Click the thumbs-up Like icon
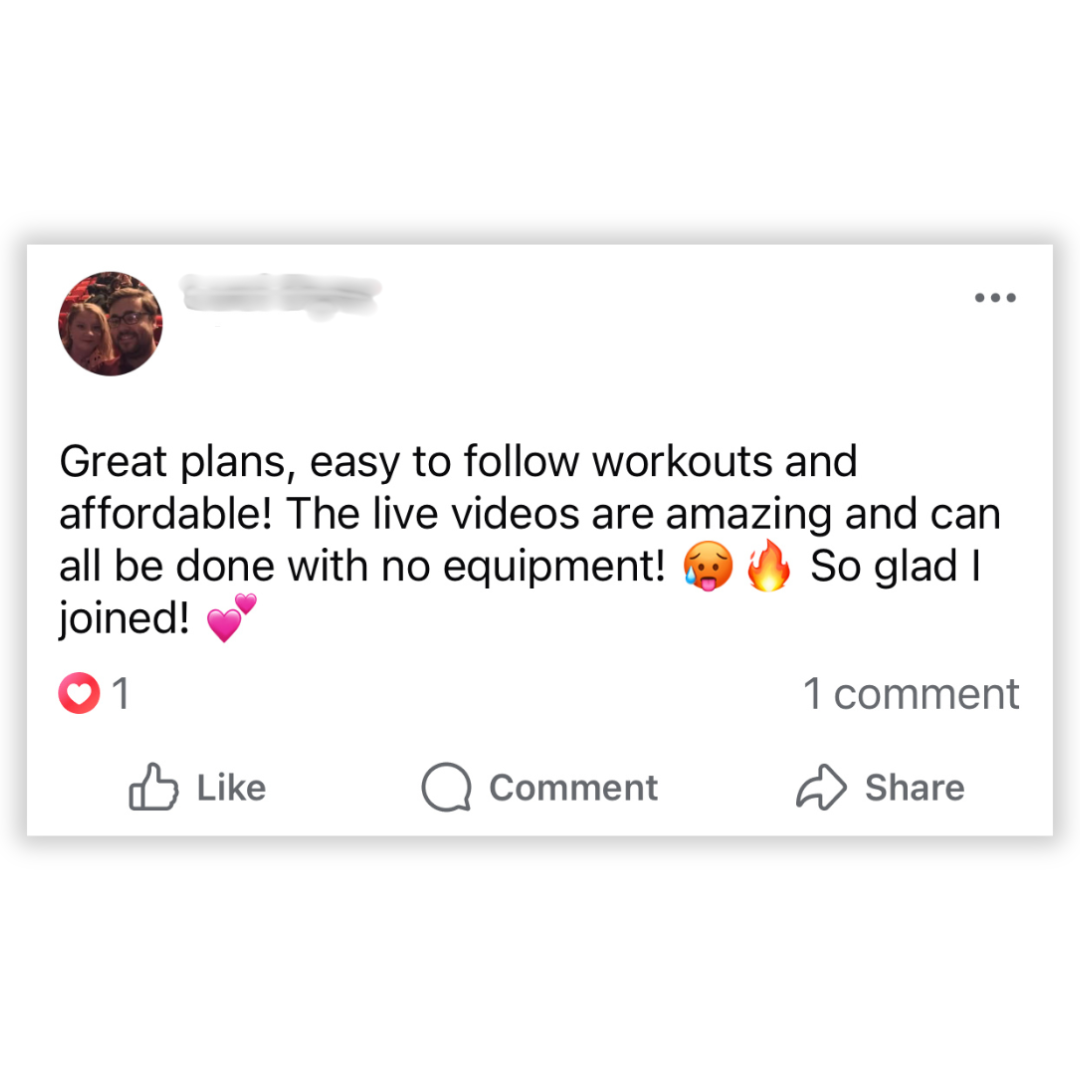 tap(154, 787)
